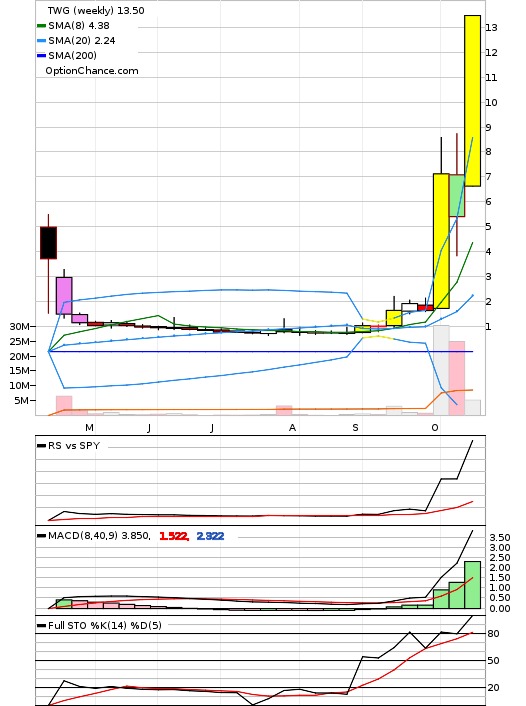
Task: Click the light green candlestick near 7
Action: click(457, 195)
